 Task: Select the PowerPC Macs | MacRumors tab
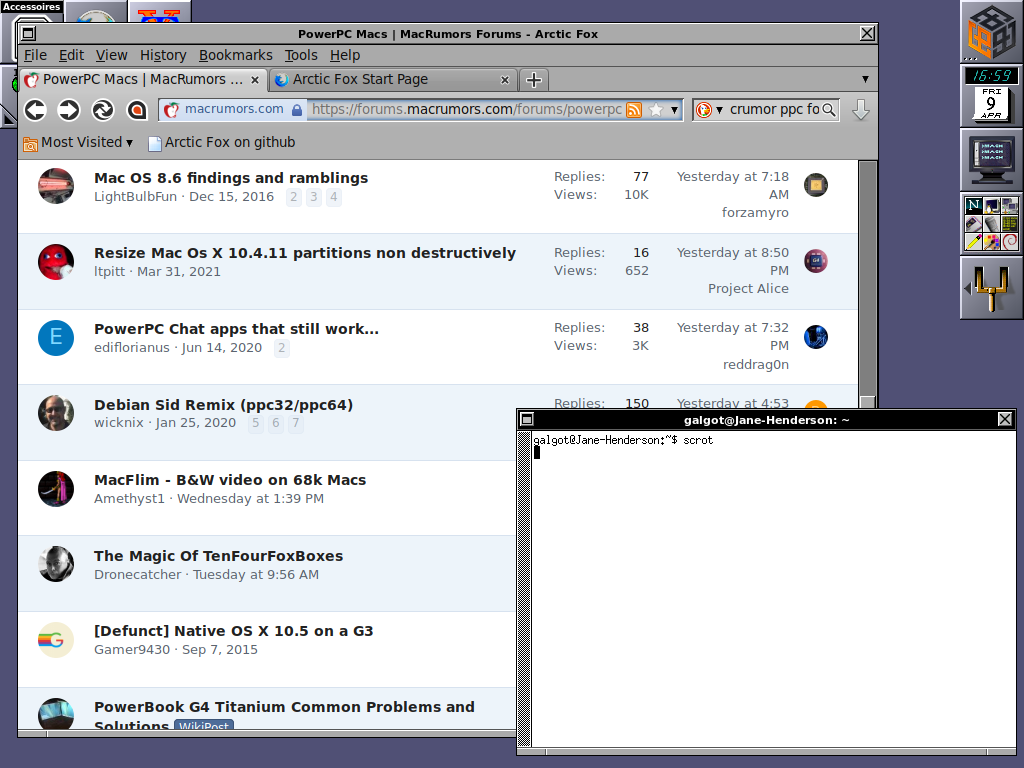pyautogui.click(x=144, y=80)
